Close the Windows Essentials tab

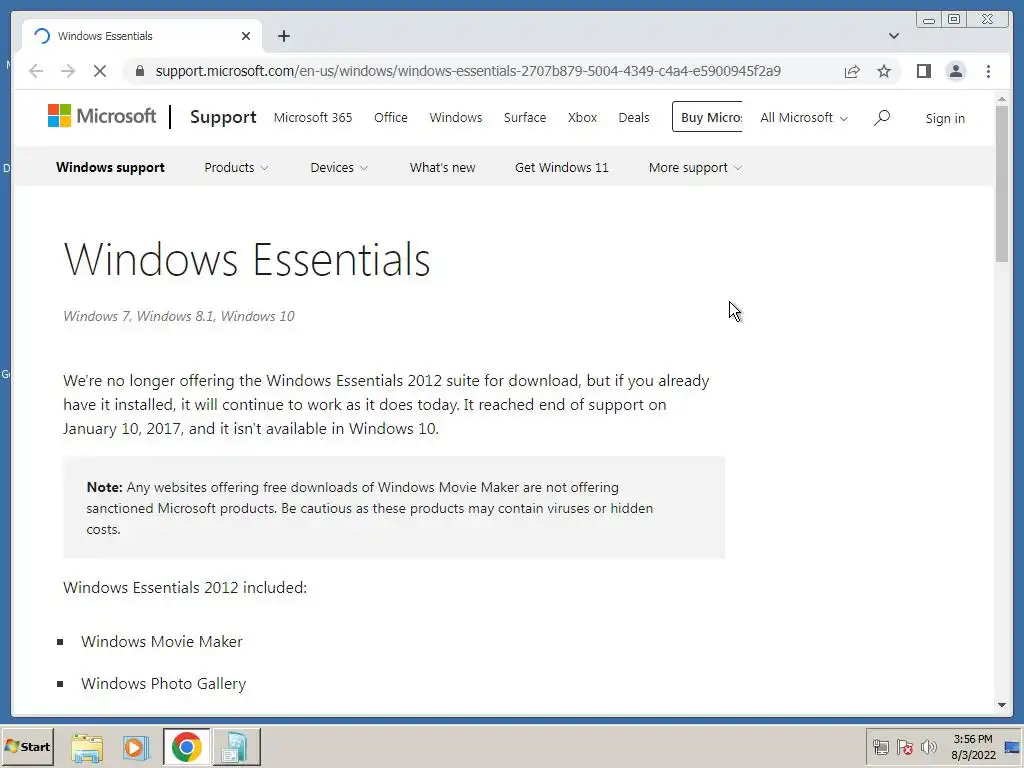pos(246,36)
